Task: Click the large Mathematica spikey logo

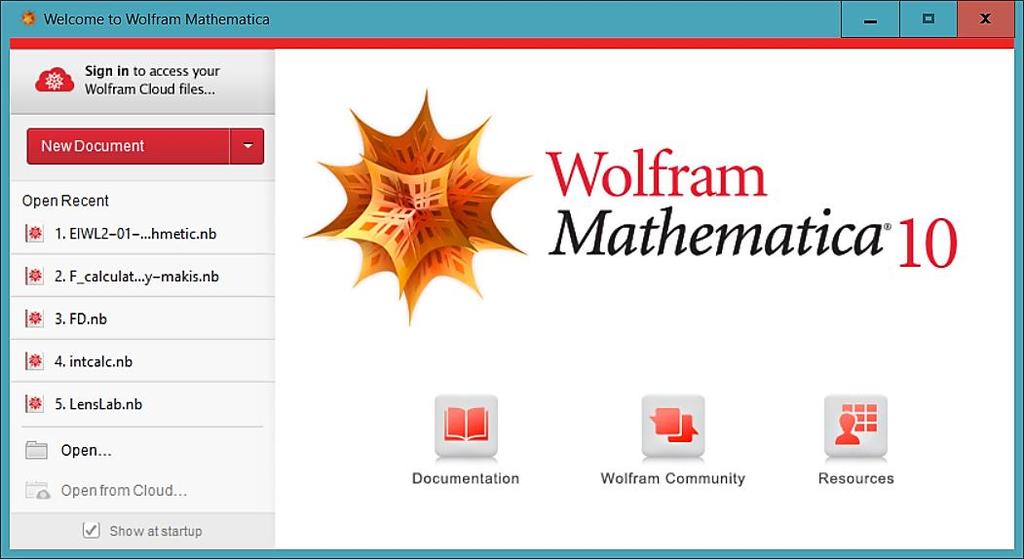Action: (x=418, y=206)
